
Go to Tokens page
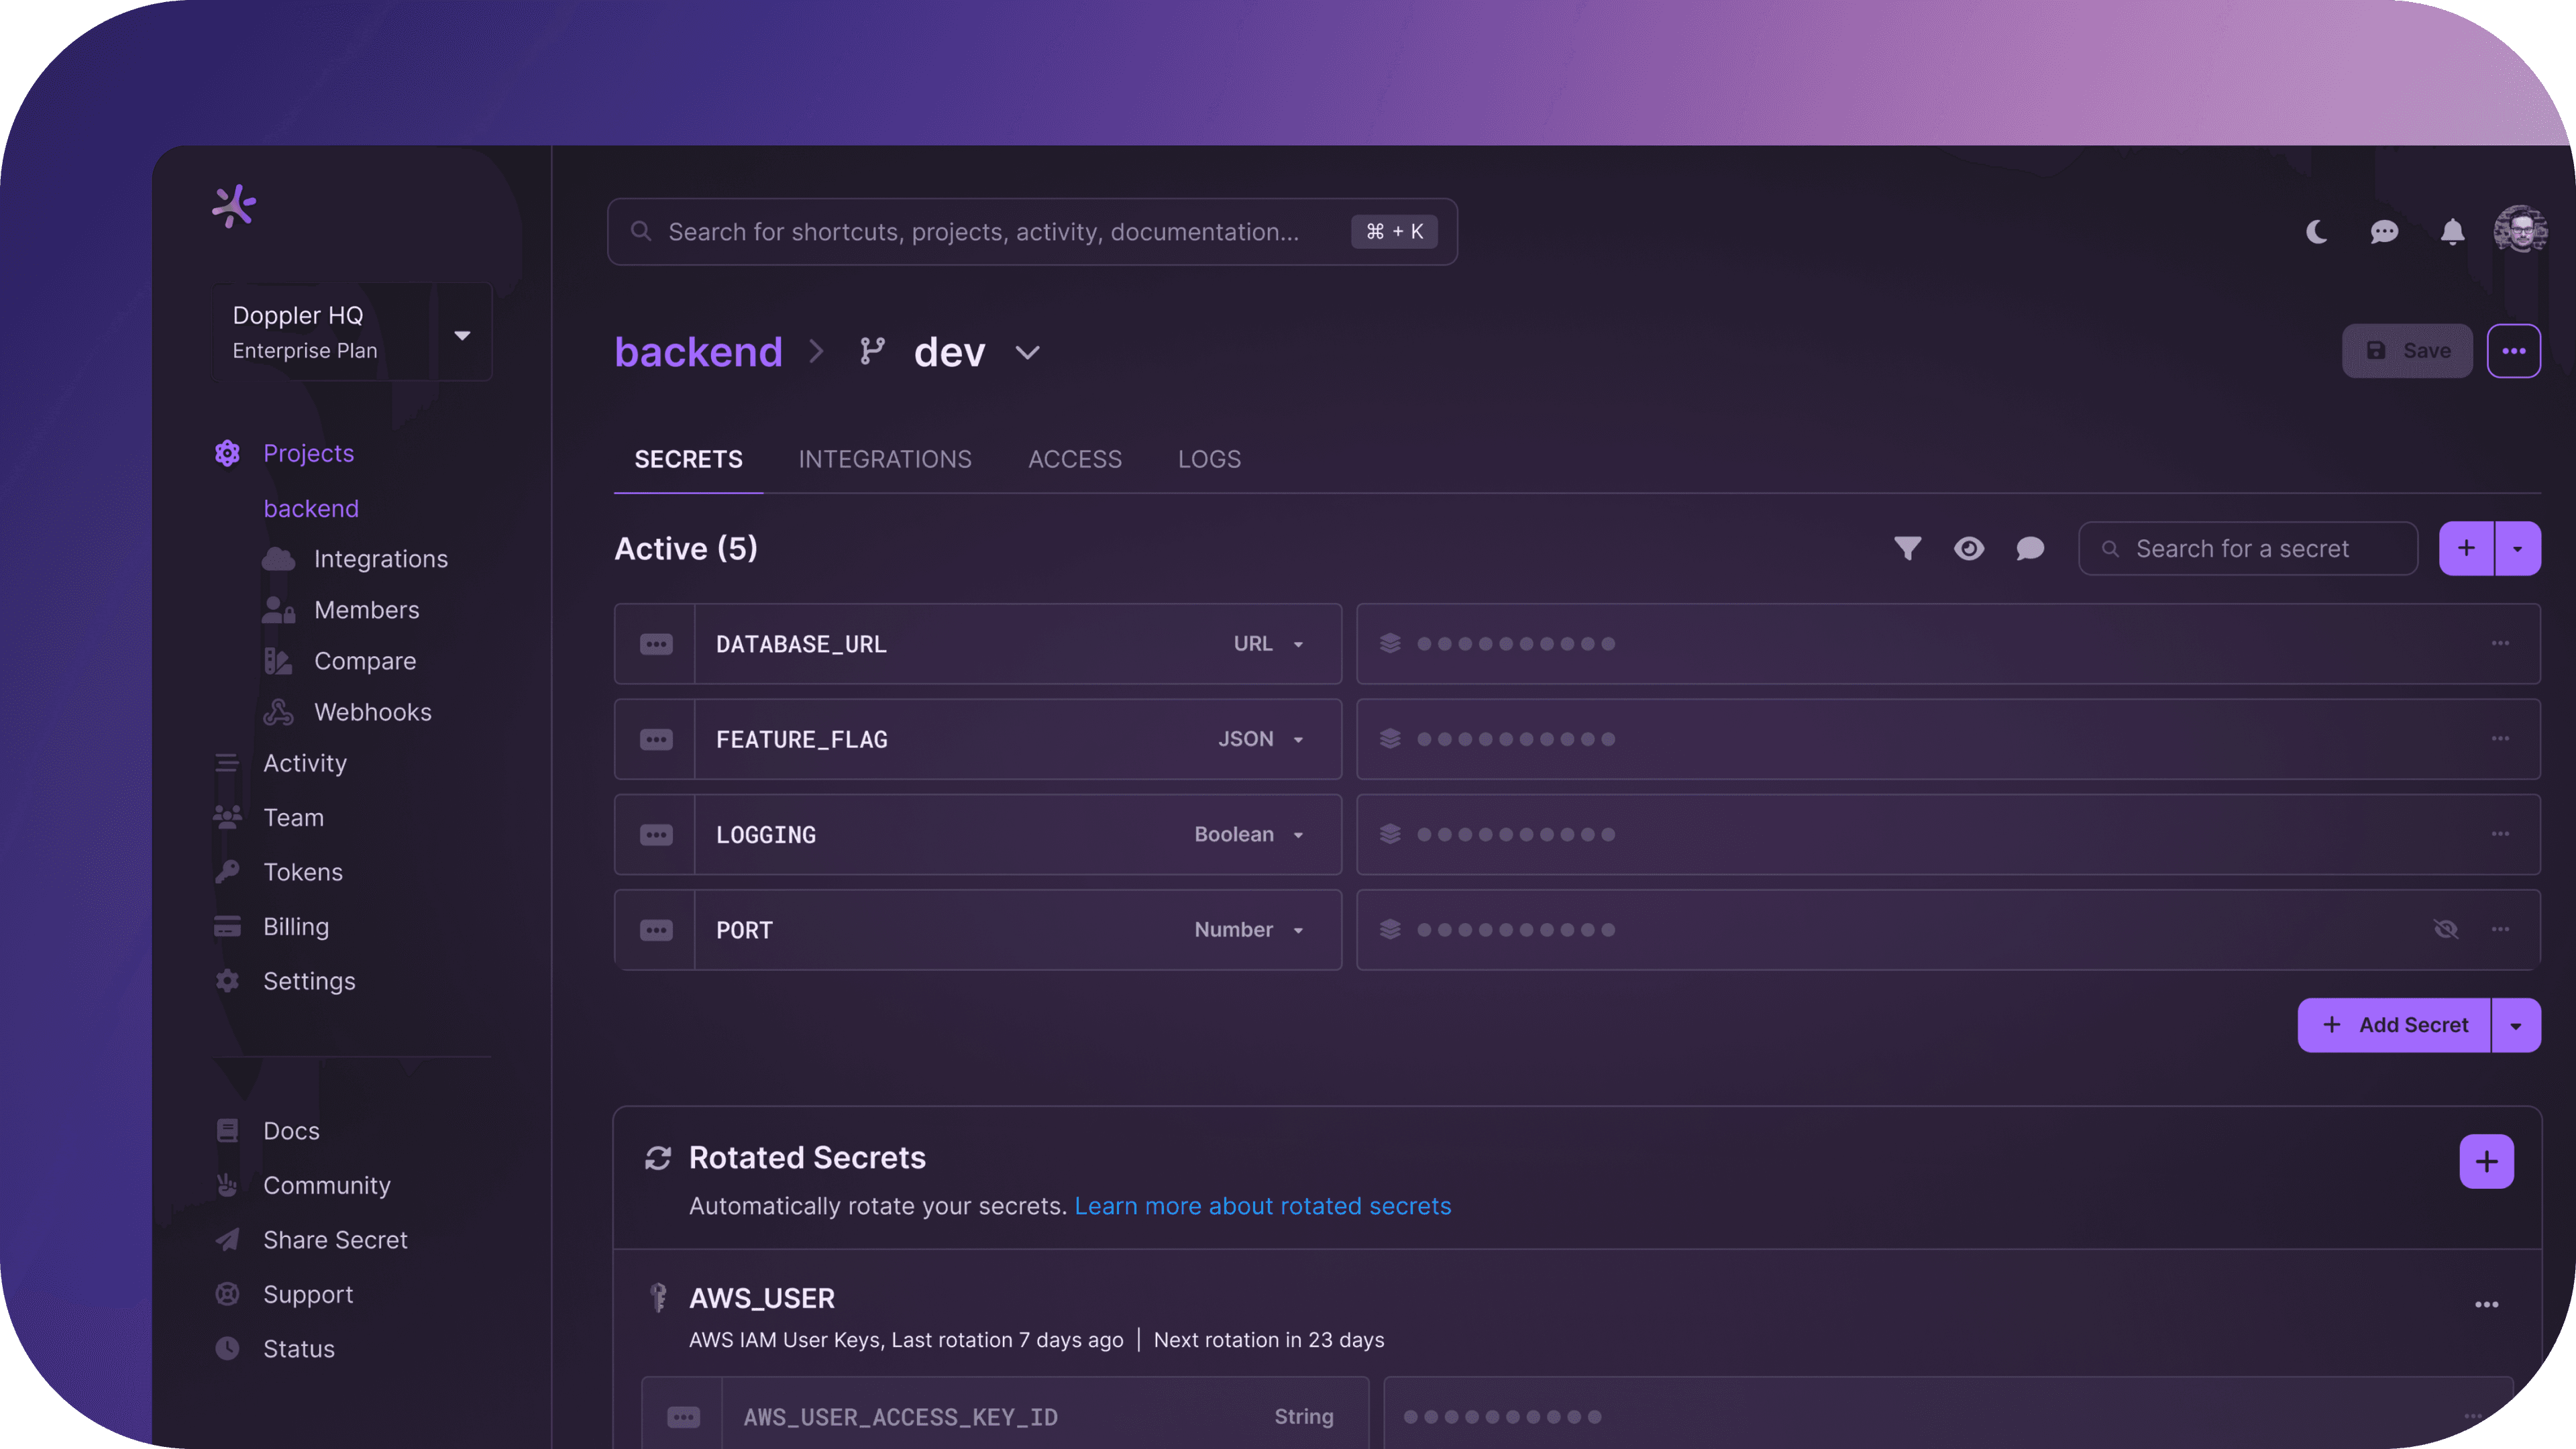pyautogui.click(x=303, y=872)
